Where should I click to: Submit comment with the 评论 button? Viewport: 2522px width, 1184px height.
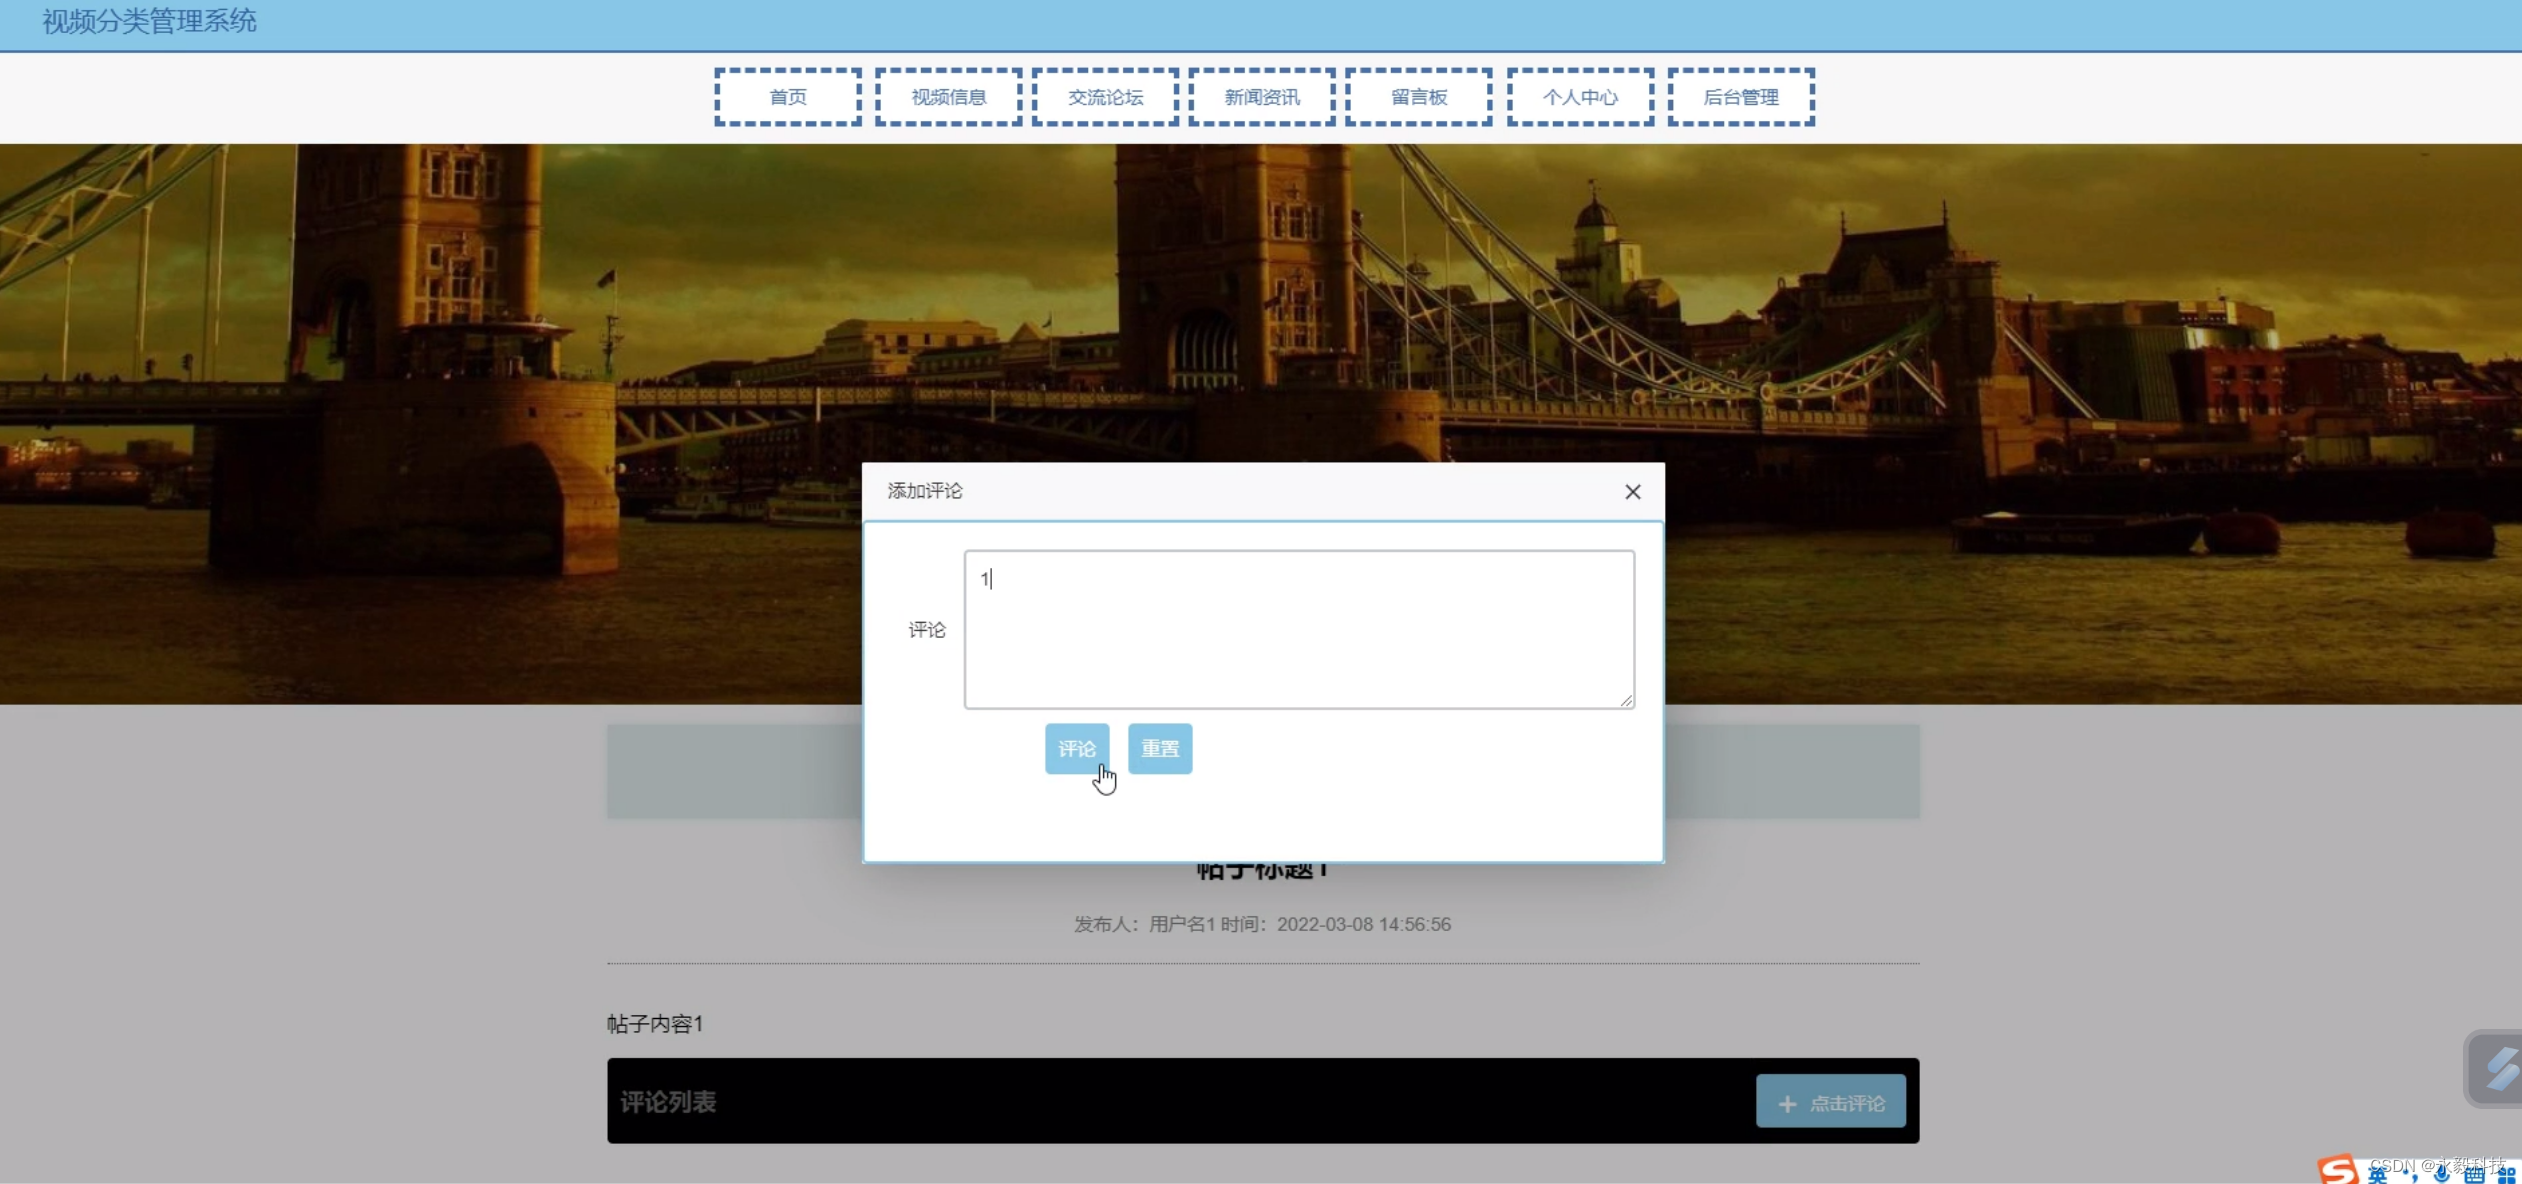[x=1076, y=748]
